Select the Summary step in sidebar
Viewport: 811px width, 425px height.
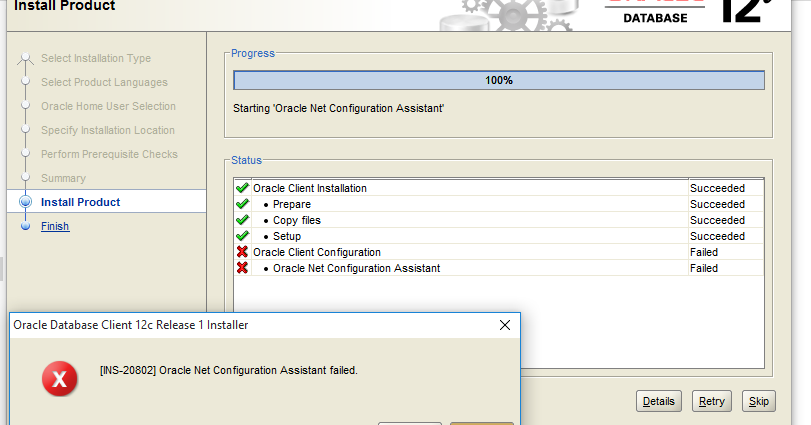pos(63,178)
